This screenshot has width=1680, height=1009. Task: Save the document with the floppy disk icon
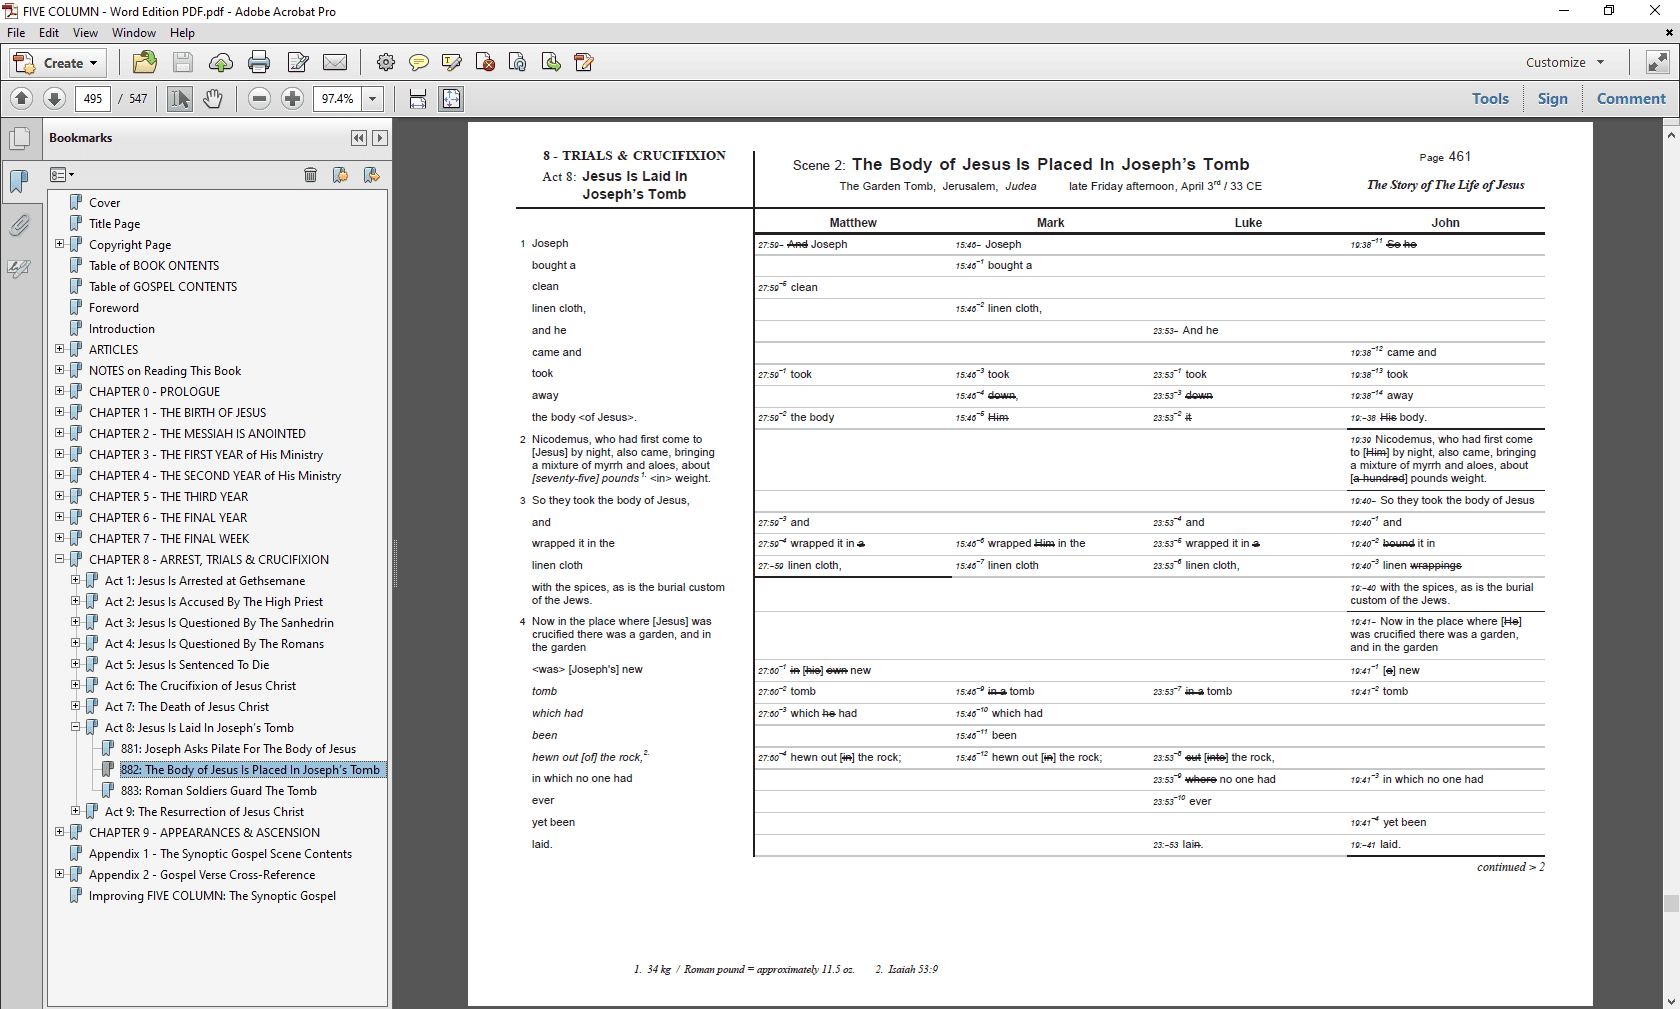(x=183, y=62)
